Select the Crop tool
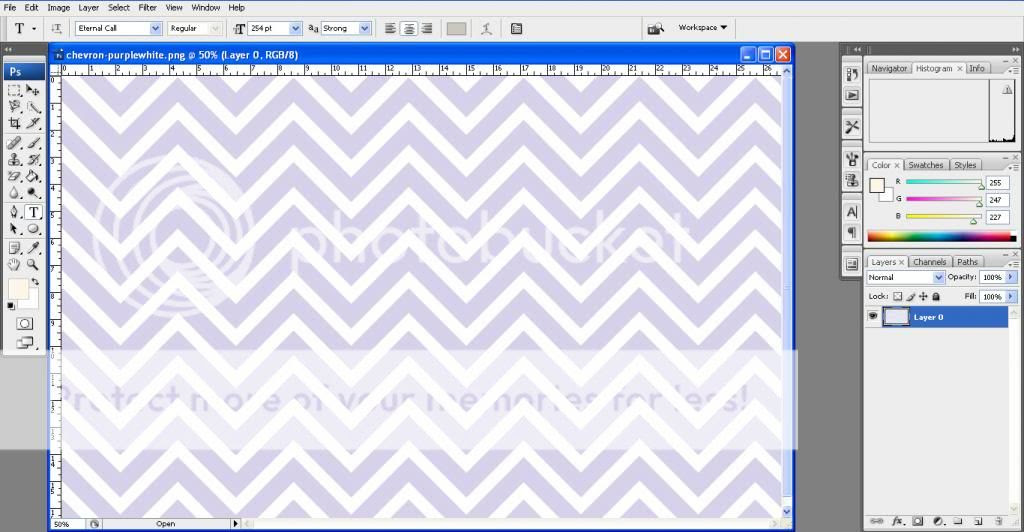This screenshot has width=1024, height=532. pyautogui.click(x=14, y=123)
